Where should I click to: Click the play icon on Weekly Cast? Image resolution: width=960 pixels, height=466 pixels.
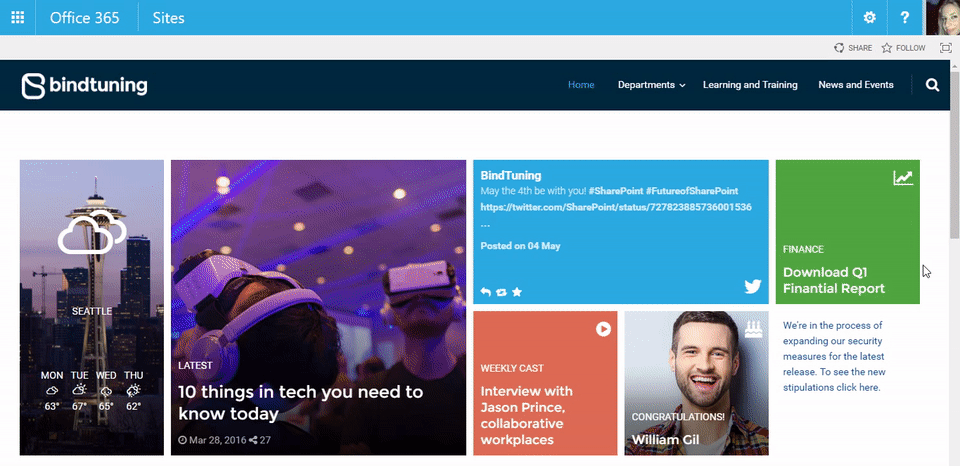coord(603,329)
